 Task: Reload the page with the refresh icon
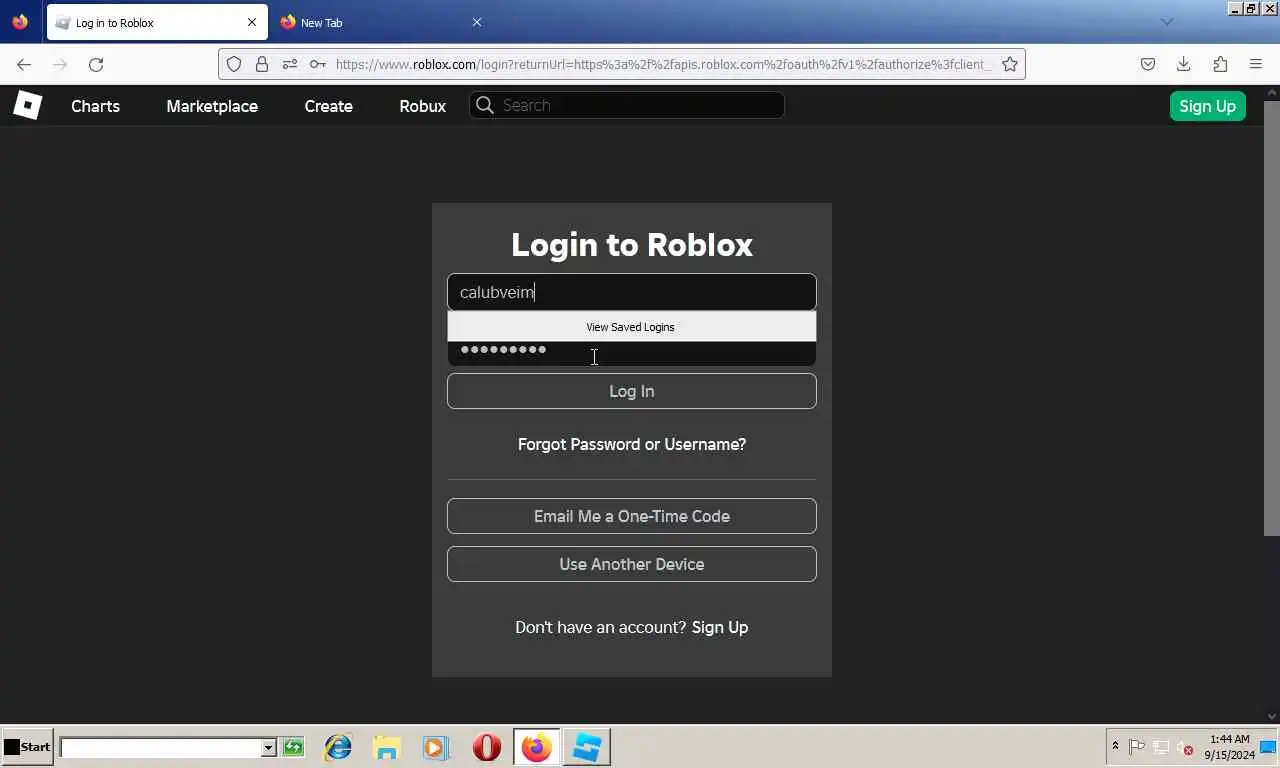[96, 64]
